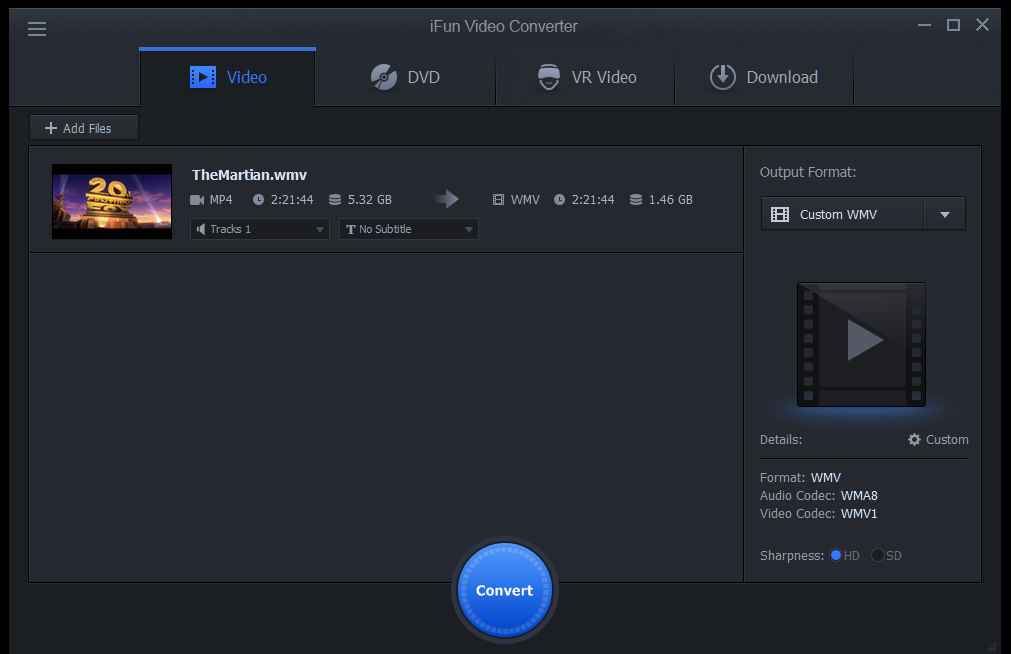Open the hamburger menu icon
1011x654 pixels.
coord(37,29)
